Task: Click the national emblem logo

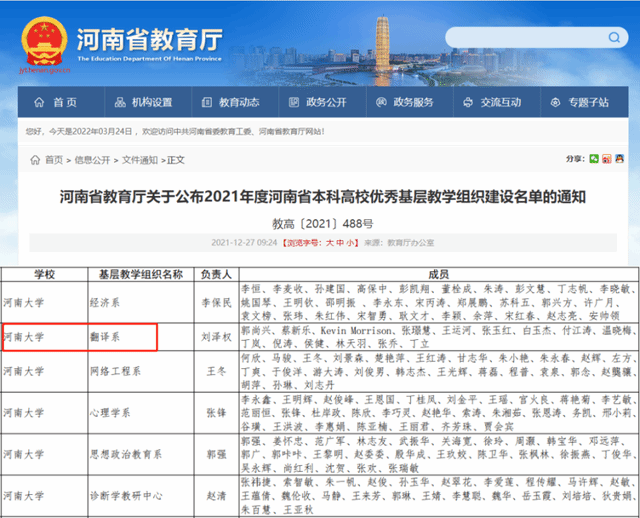Action: tap(44, 41)
